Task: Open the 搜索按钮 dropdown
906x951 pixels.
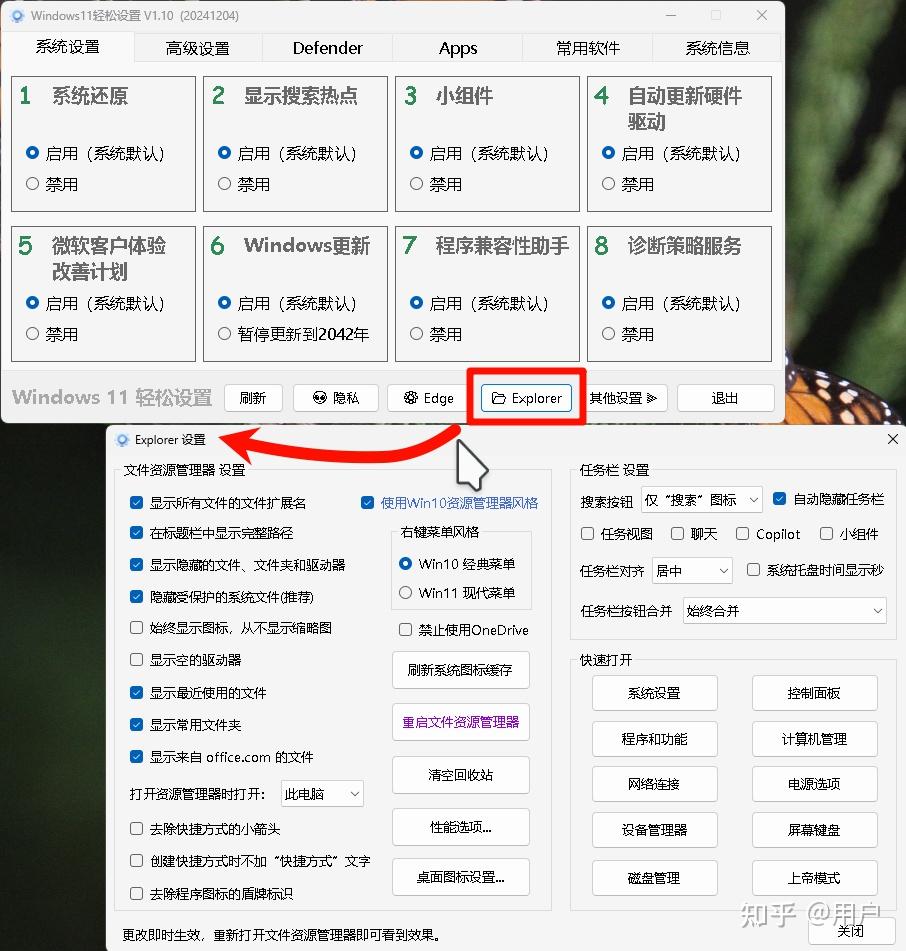Action: click(702, 500)
